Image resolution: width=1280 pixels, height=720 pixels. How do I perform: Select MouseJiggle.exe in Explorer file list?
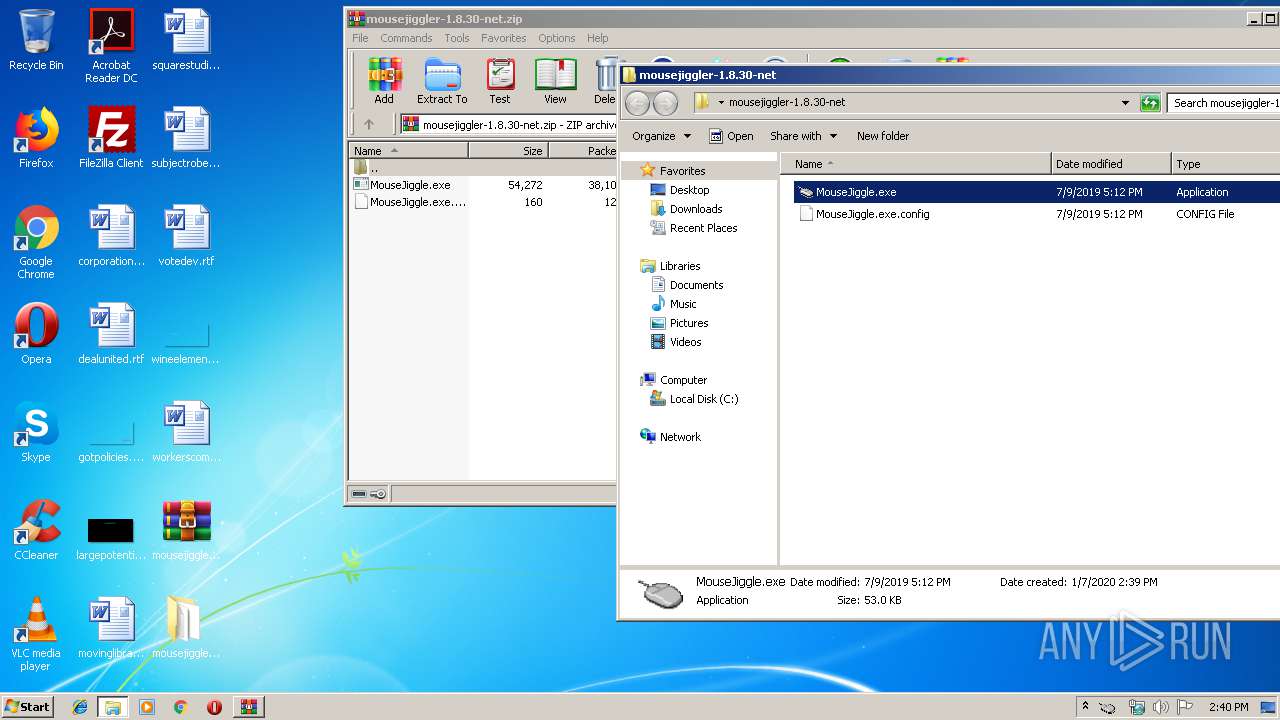1036,192
